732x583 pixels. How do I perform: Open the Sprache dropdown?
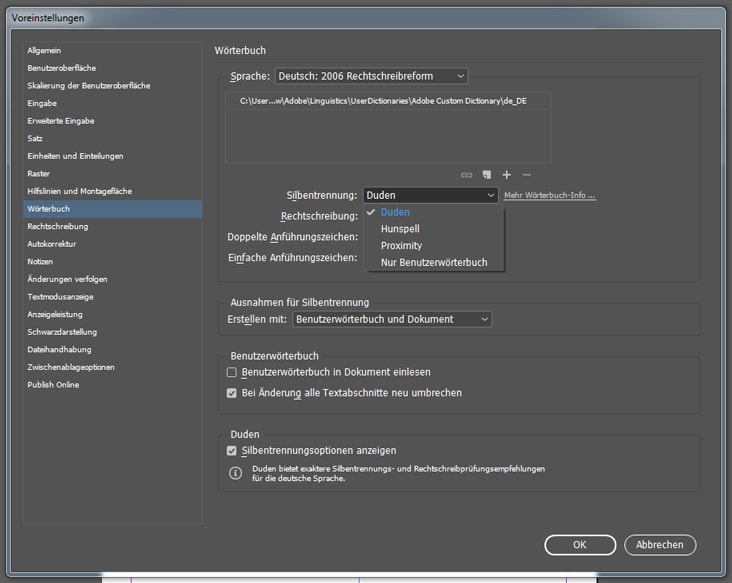(x=371, y=76)
